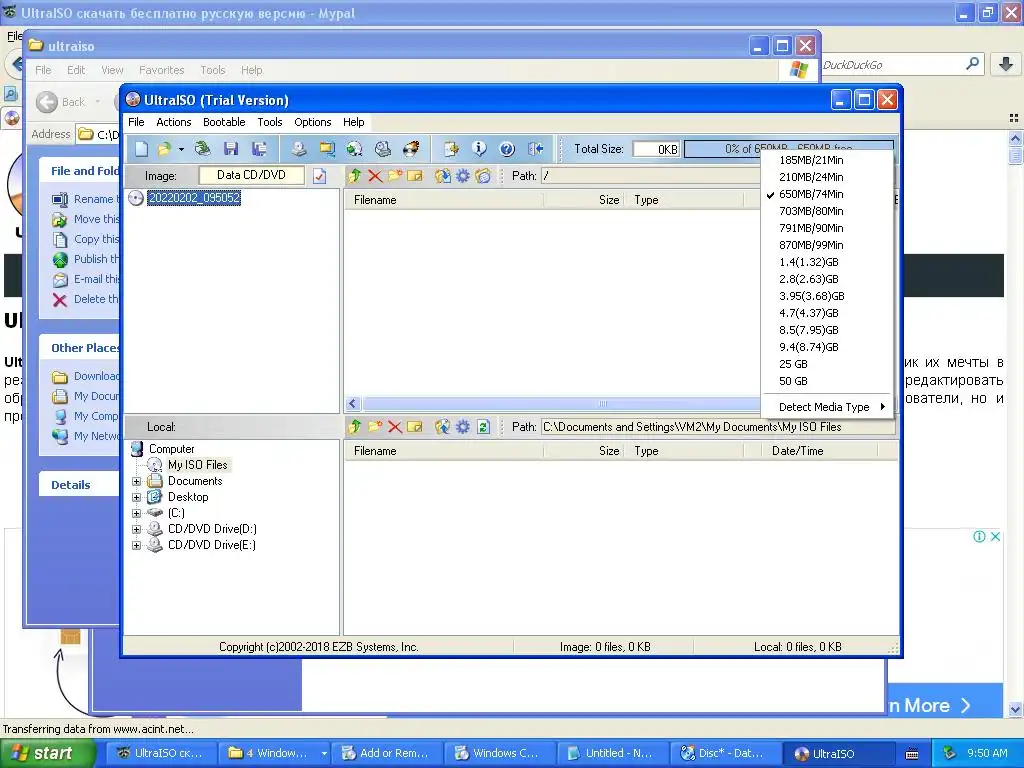Click the Add files icon in image toolbar

pos(443,176)
